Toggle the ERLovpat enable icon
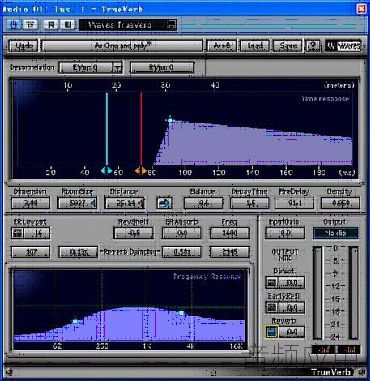The image size is (370, 381). (x=17, y=233)
